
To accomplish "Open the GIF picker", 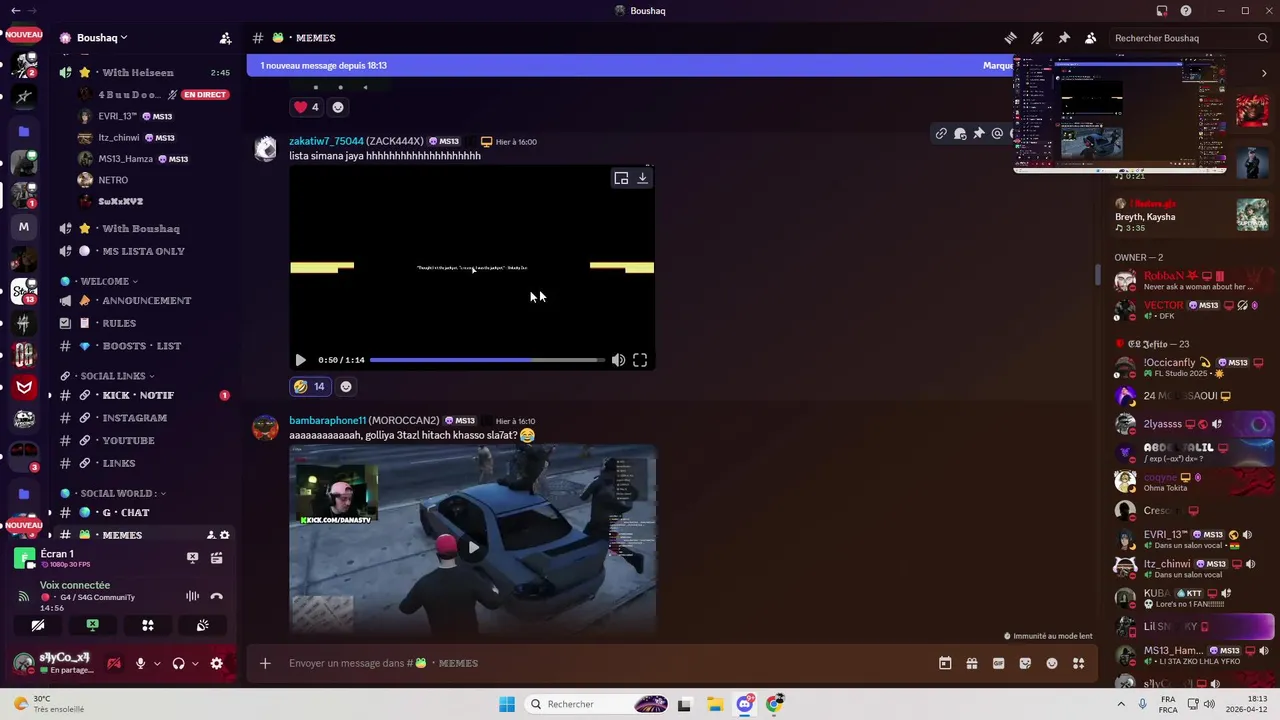I will tap(998, 663).
